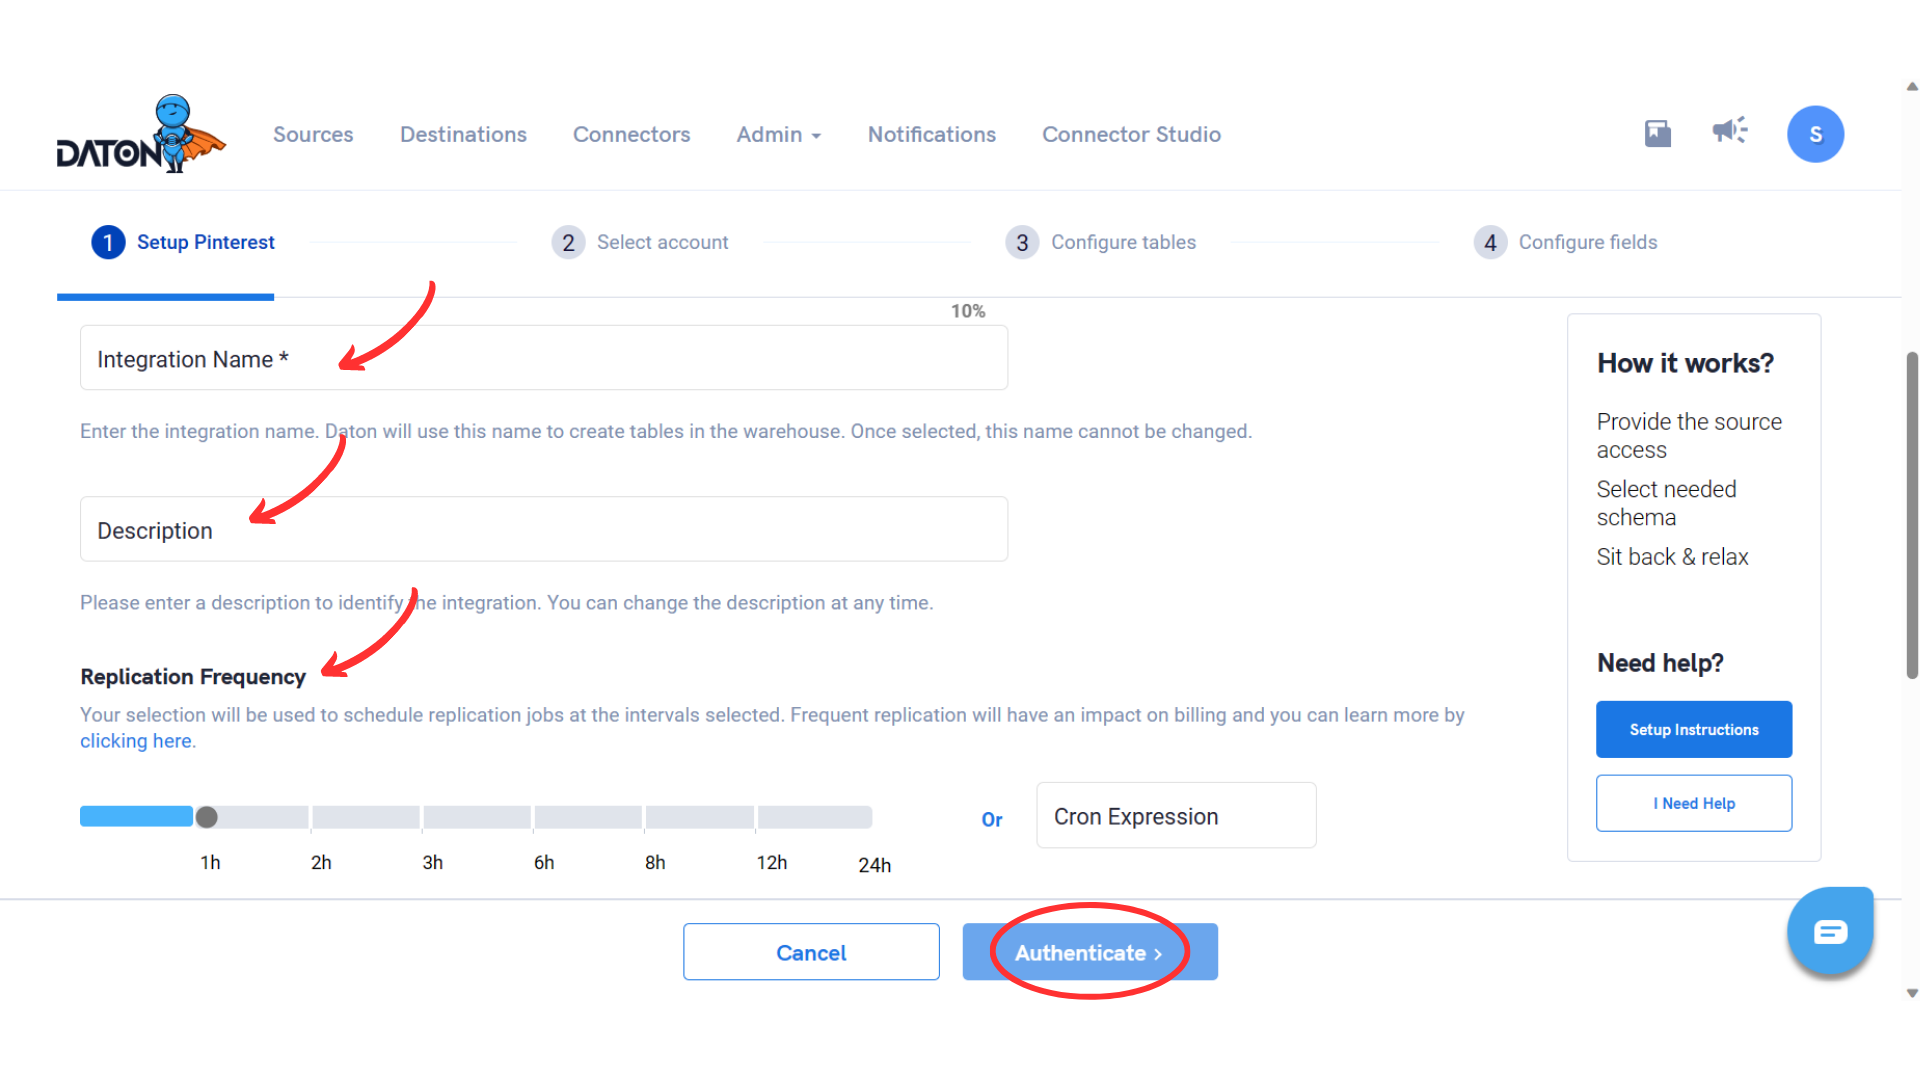Viewport: 1920px width, 1080px height.
Task: Set replication frequency slider to 6h
Action: (x=535, y=818)
